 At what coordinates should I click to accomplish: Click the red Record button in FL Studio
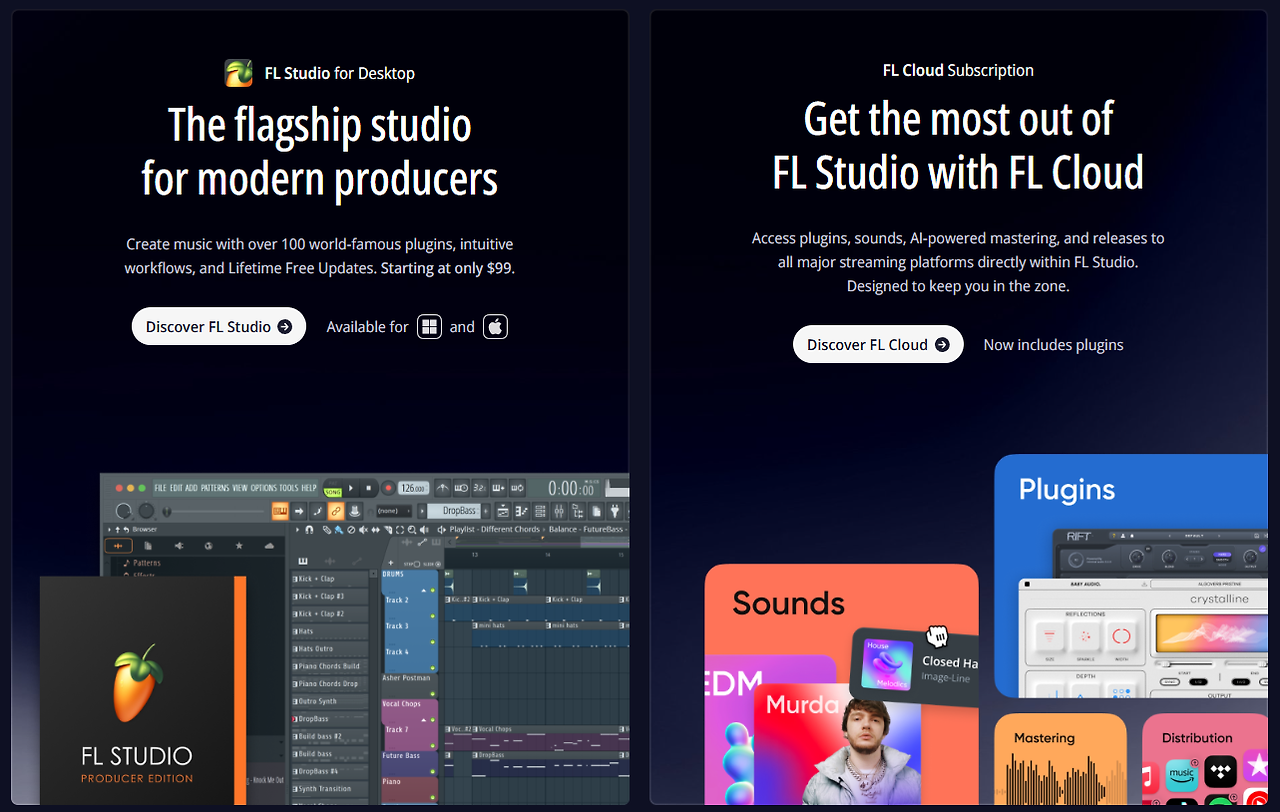pyautogui.click(x=388, y=488)
